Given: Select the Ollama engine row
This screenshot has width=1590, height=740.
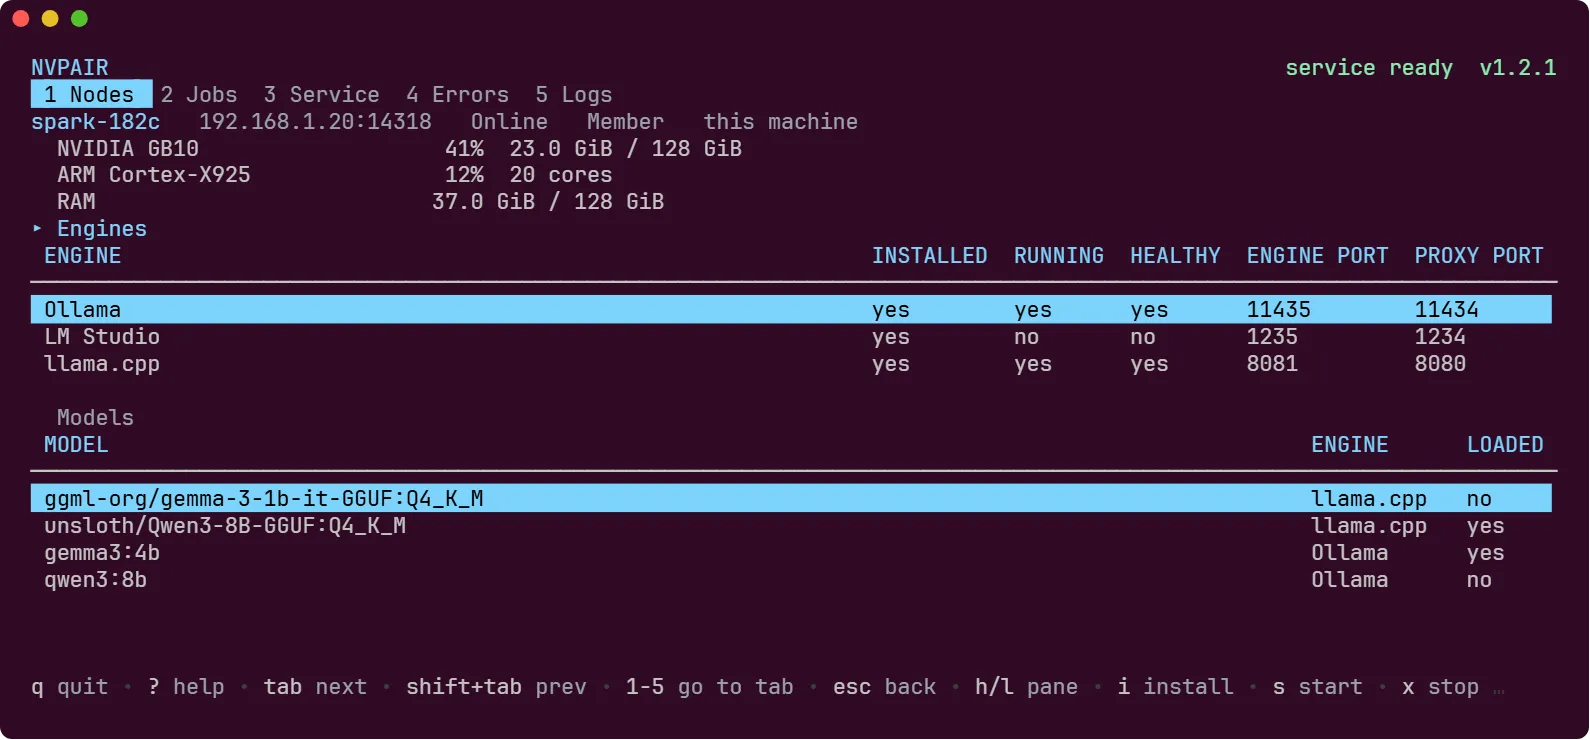Looking at the screenshot, I should point(791,309).
